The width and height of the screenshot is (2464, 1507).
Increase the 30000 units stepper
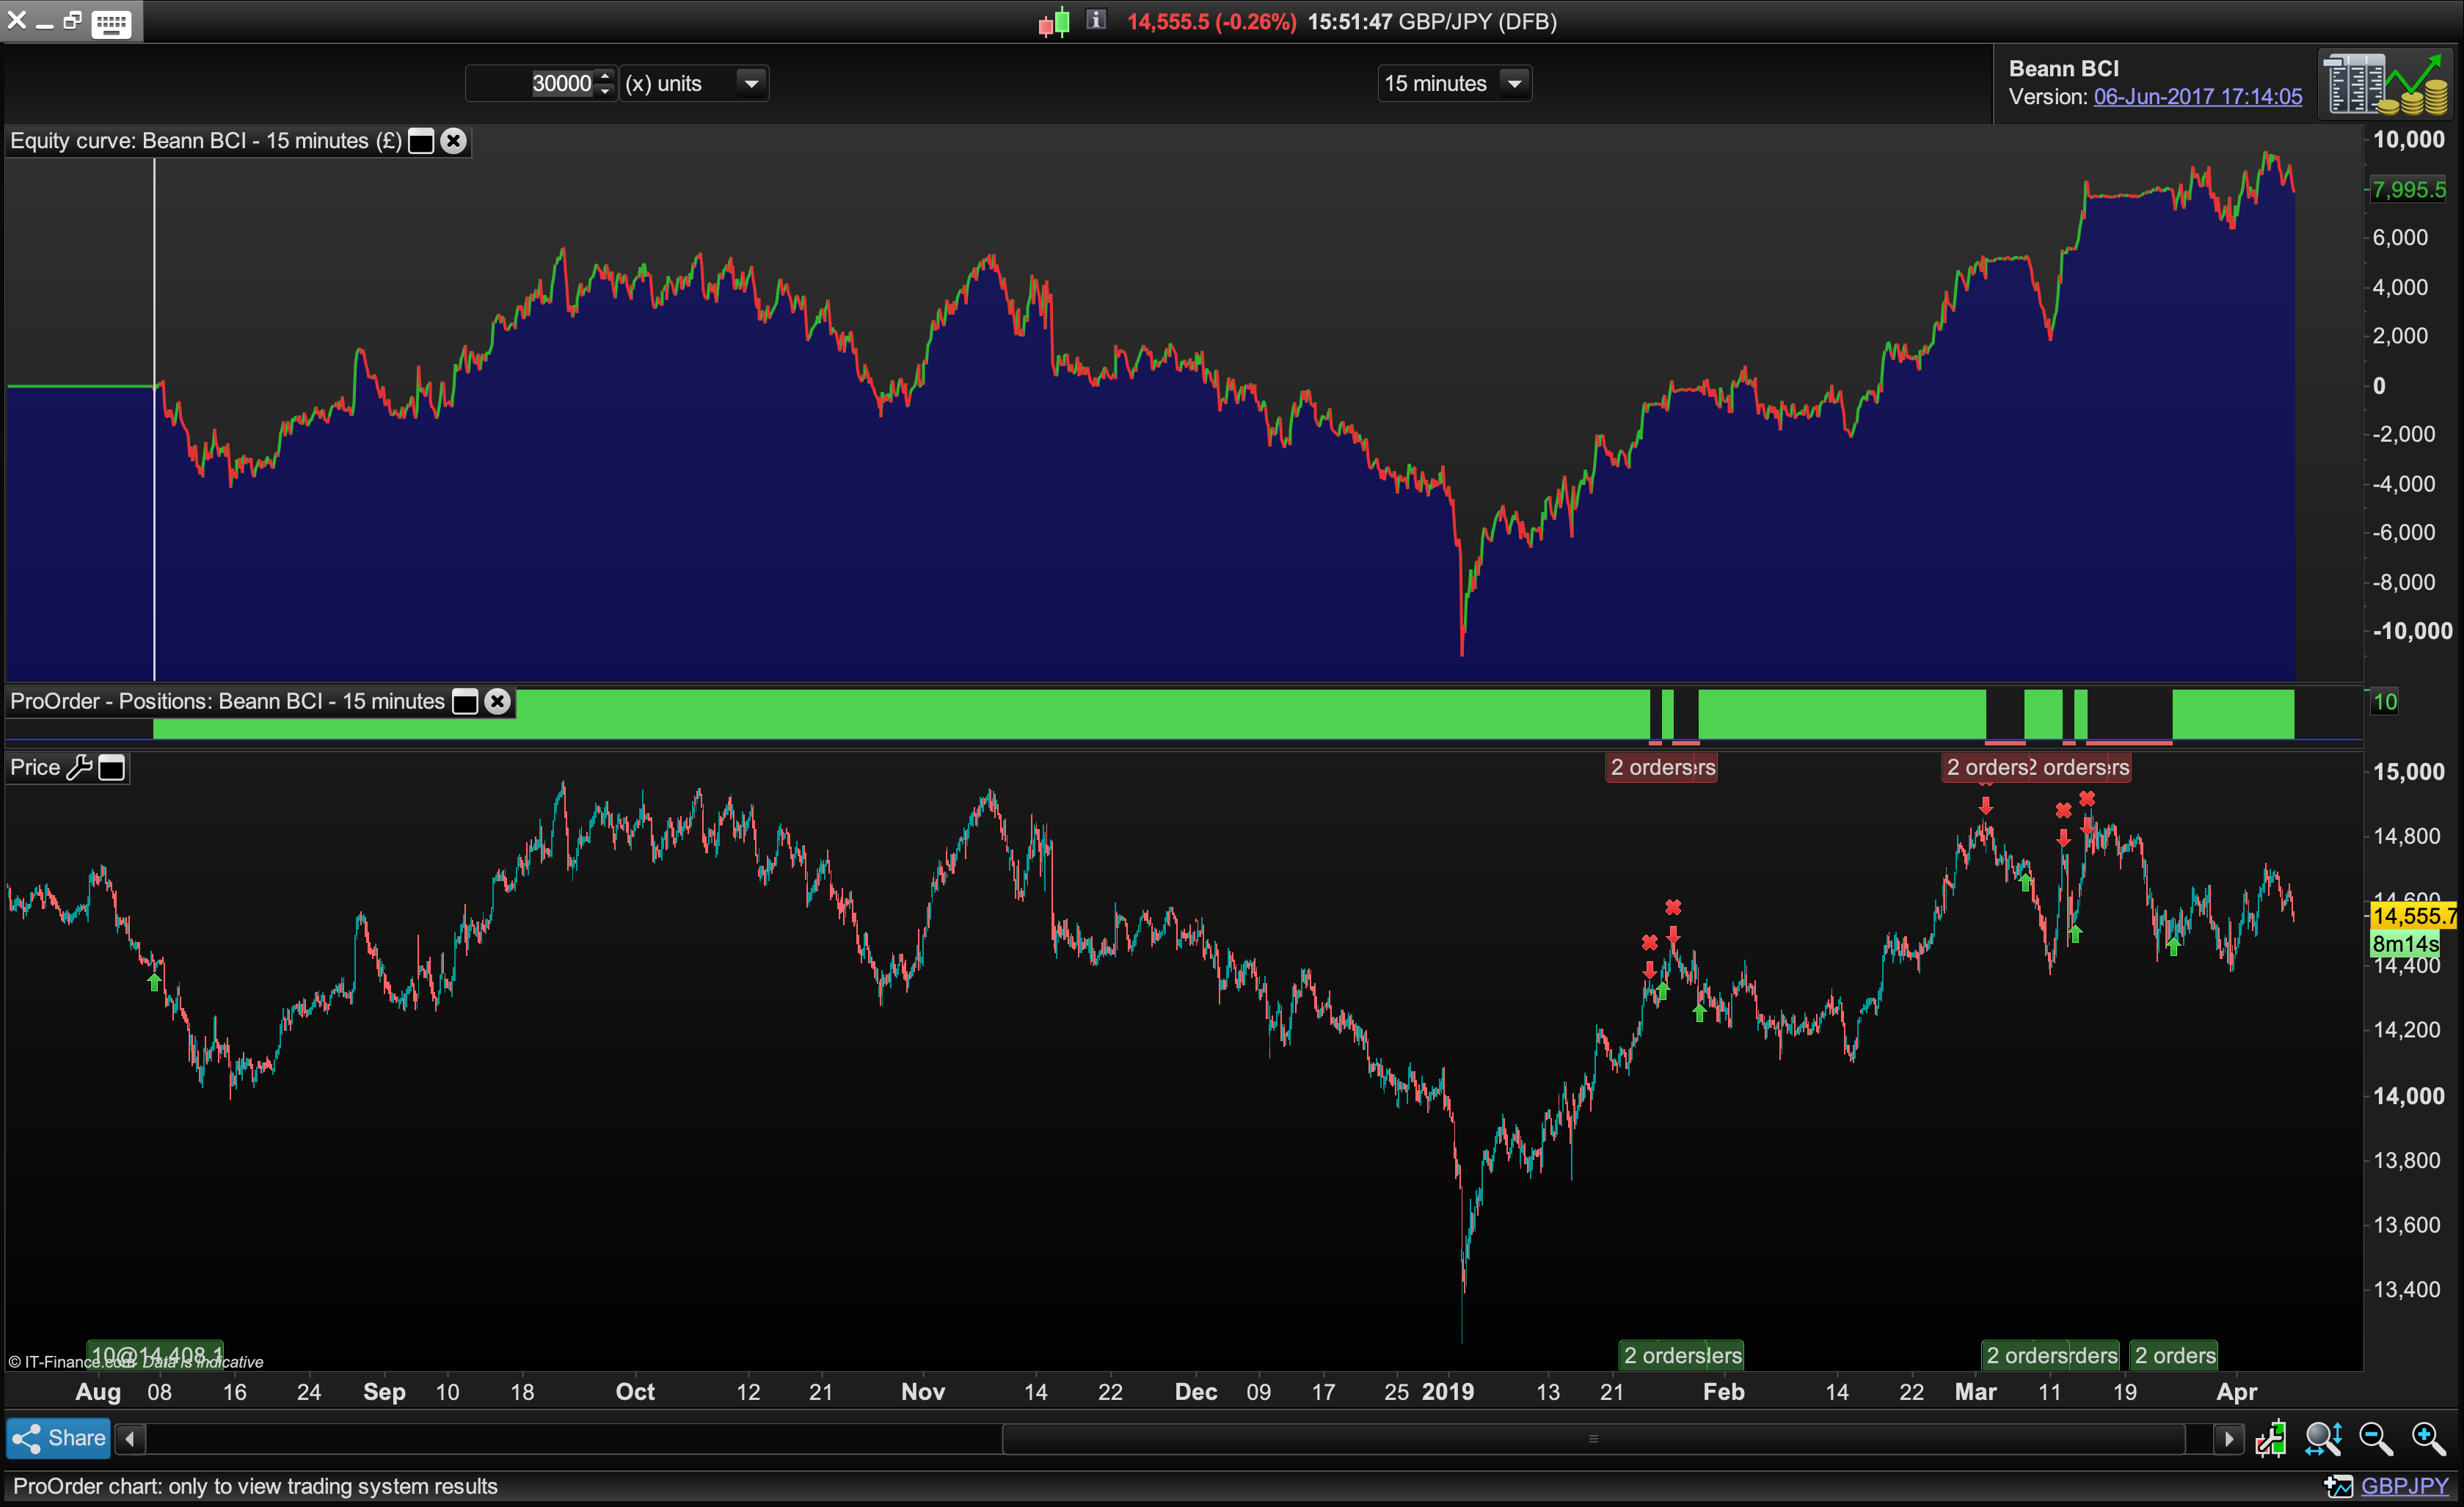coord(604,76)
